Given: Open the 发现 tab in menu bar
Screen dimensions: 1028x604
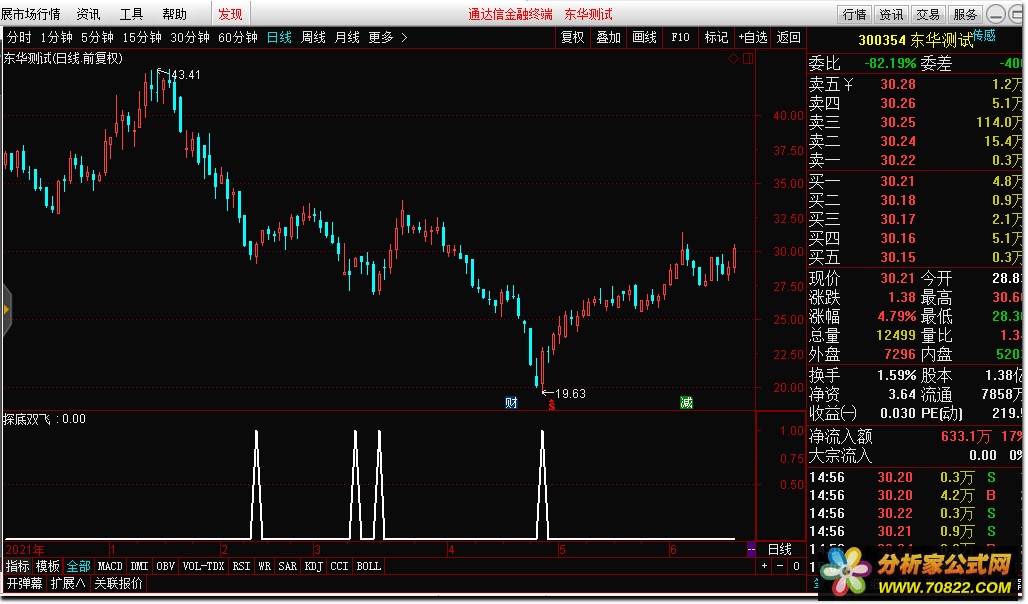Looking at the screenshot, I should pos(230,14).
